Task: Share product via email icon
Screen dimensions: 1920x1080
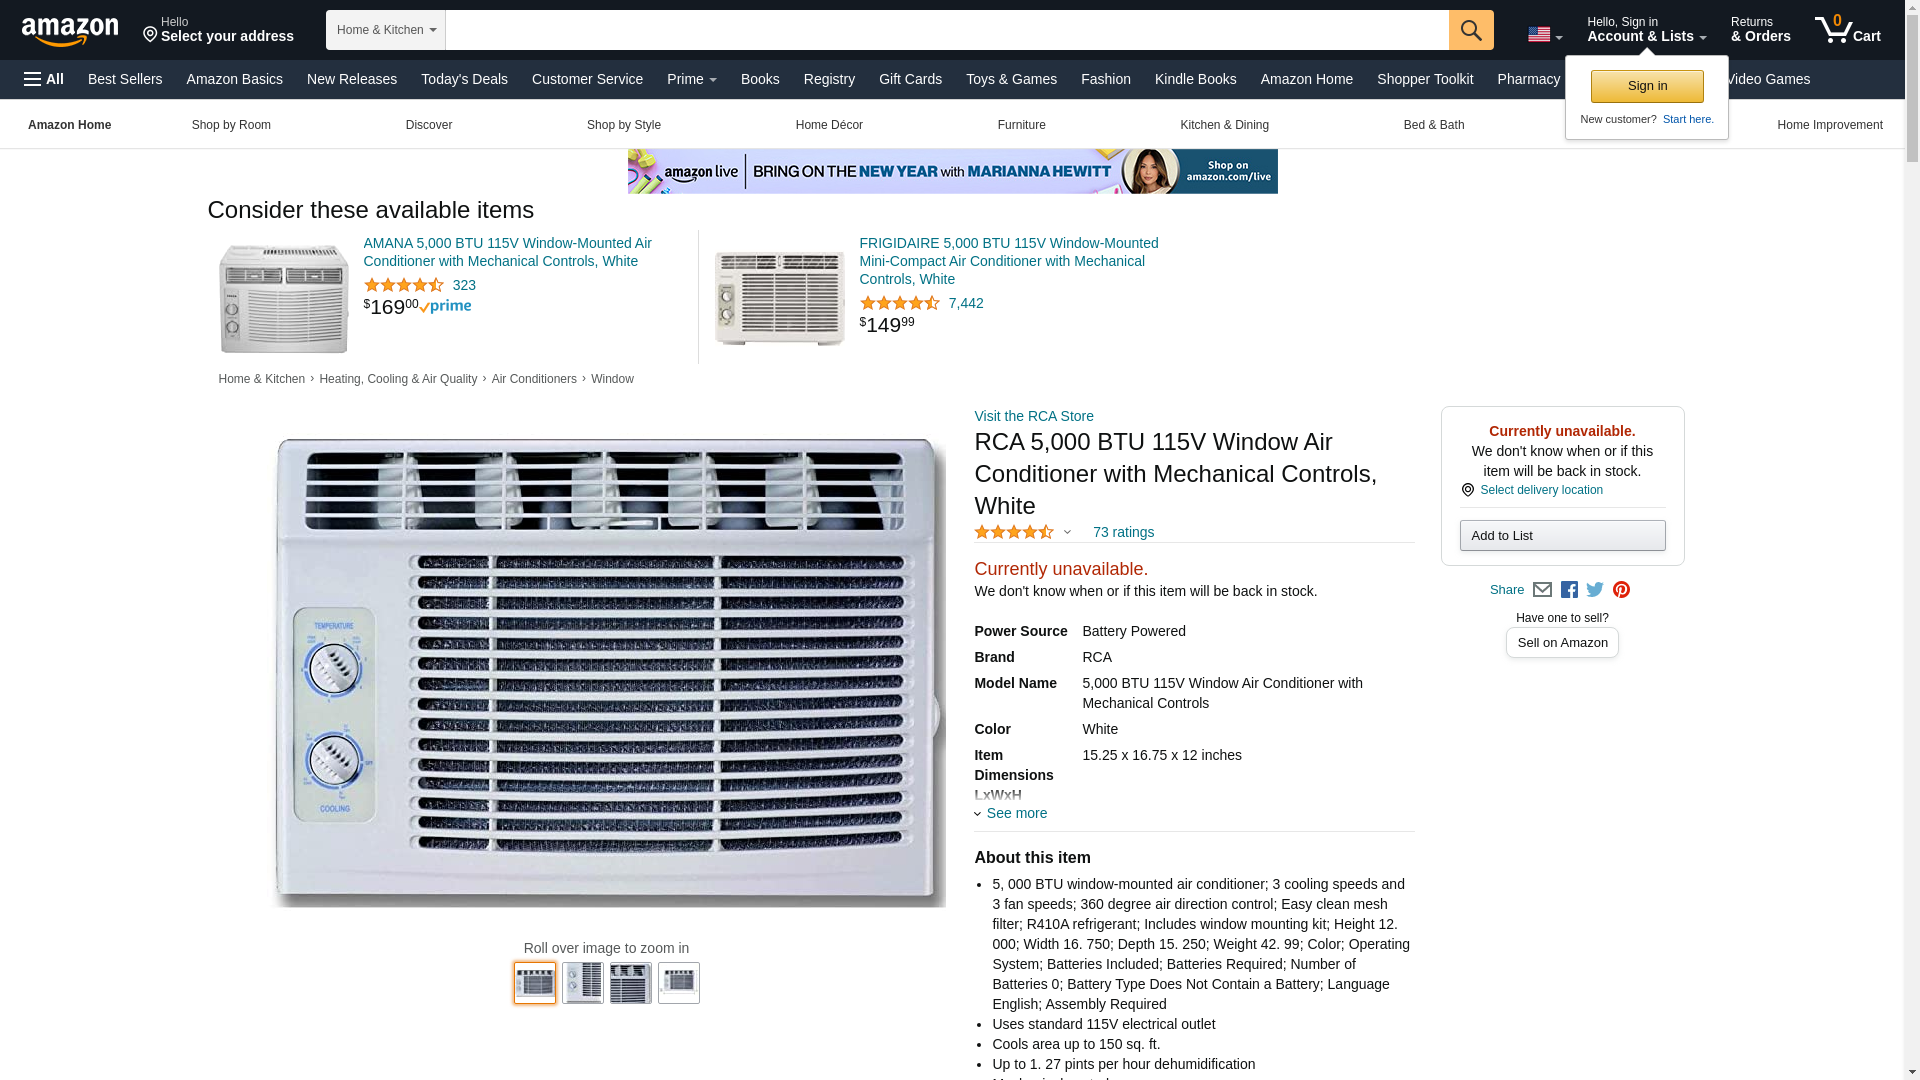Action: click(x=1542, y=590)
